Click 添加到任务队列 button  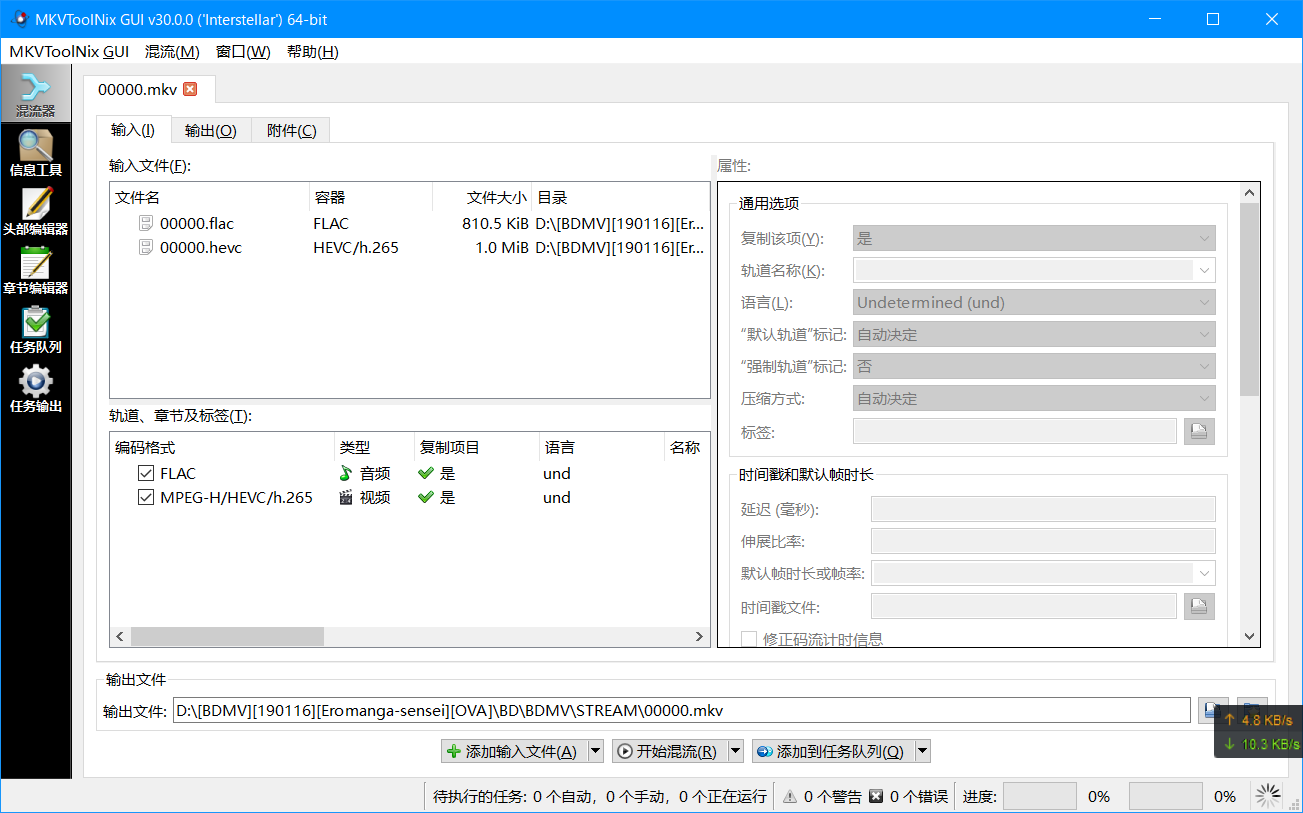(832, 751)
